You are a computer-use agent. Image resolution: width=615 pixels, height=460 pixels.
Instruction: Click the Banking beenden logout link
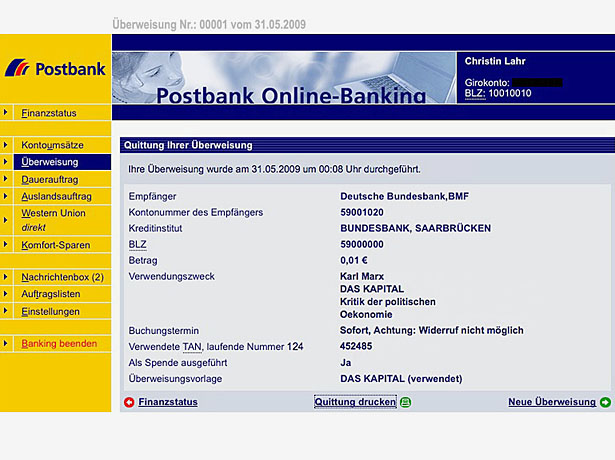click(59, 343)
